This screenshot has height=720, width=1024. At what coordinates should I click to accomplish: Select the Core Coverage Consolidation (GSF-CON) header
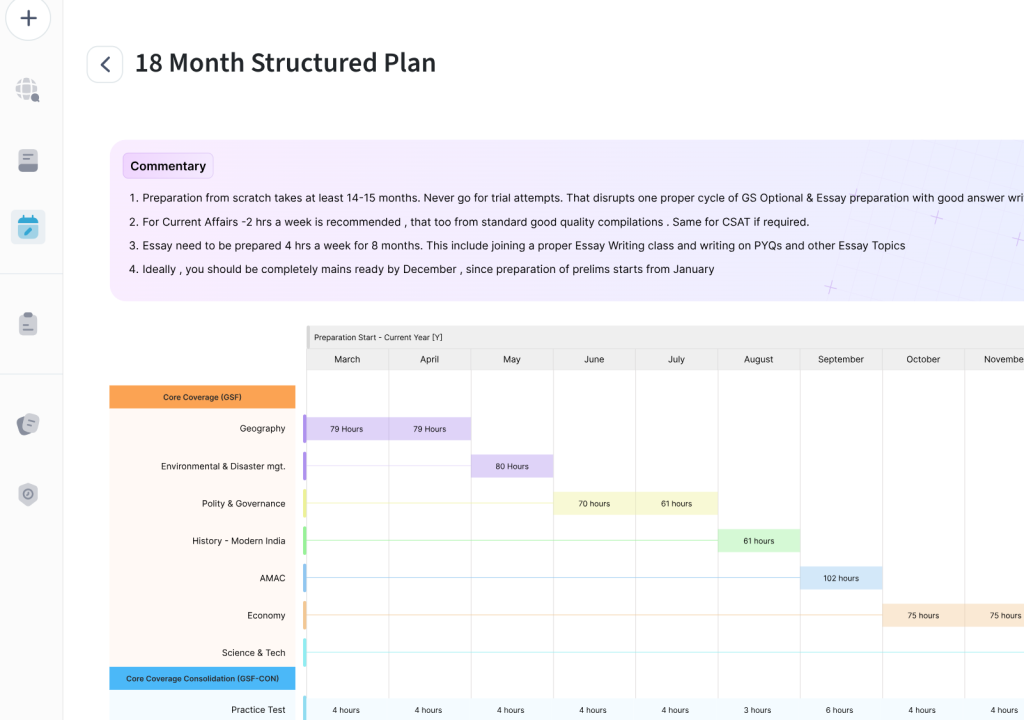point(202,679)
